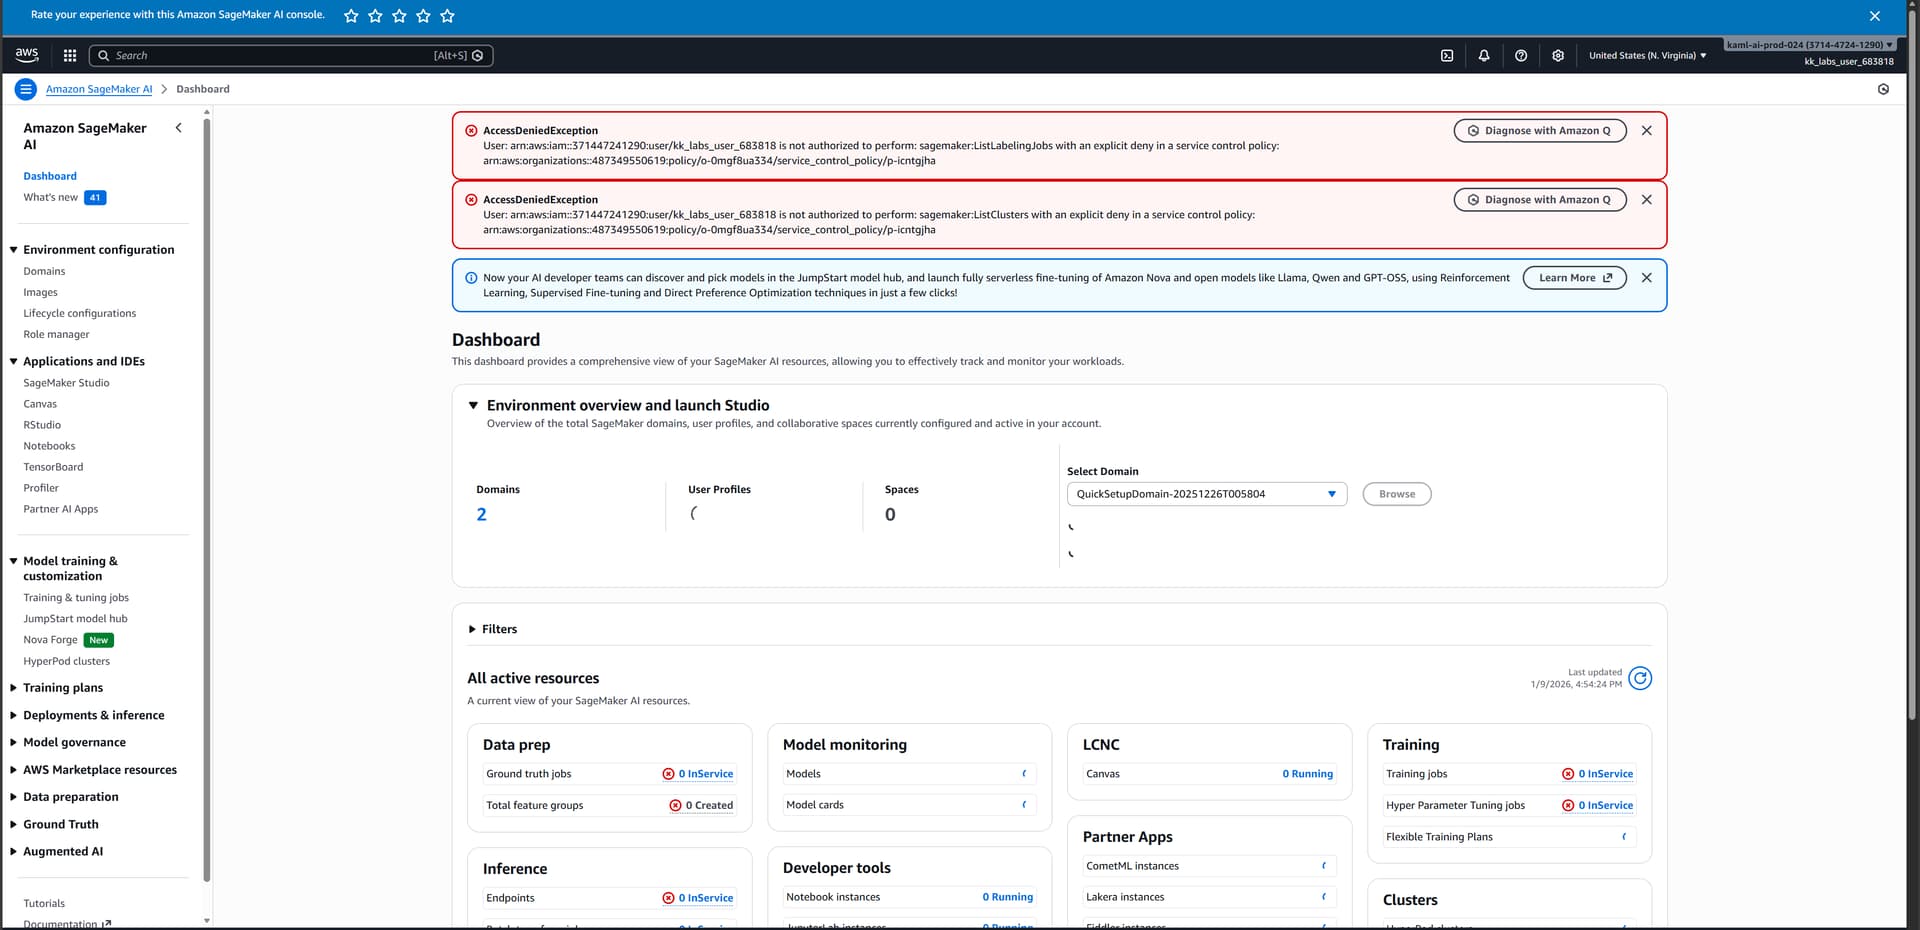This screenshot has width=1920, height=930.
Task: Open the settings gear in top bar
Action: [1558, 56]
